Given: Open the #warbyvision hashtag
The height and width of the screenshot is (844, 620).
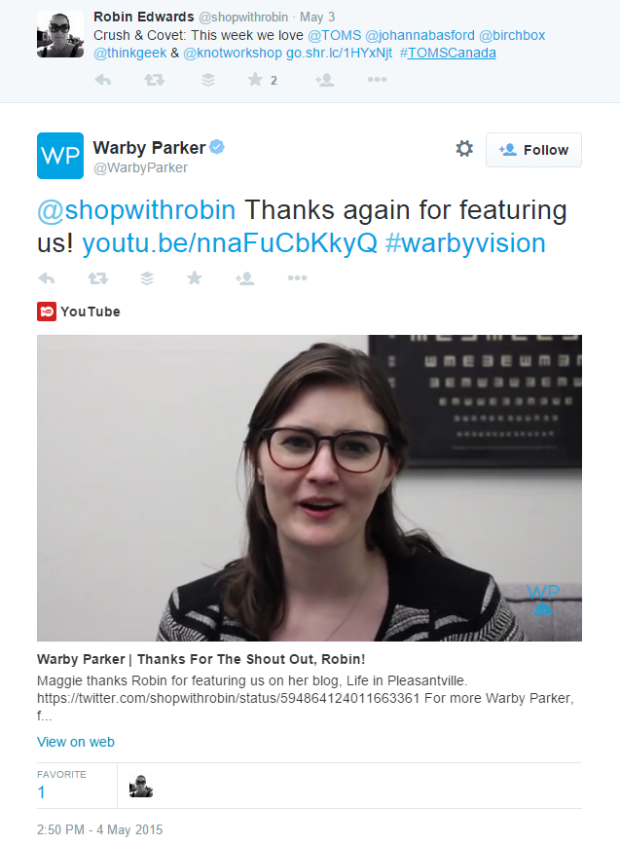Looking at the screenshot, I should pyautogui.click(x=466, y=243).
